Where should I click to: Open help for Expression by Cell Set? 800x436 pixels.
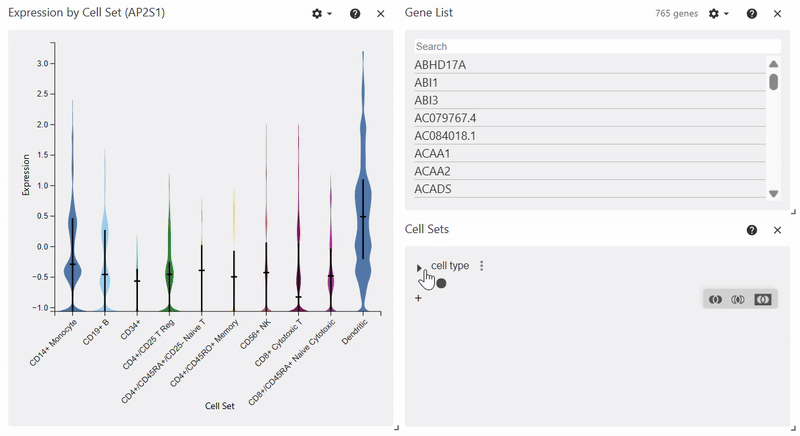click(355, 14)
